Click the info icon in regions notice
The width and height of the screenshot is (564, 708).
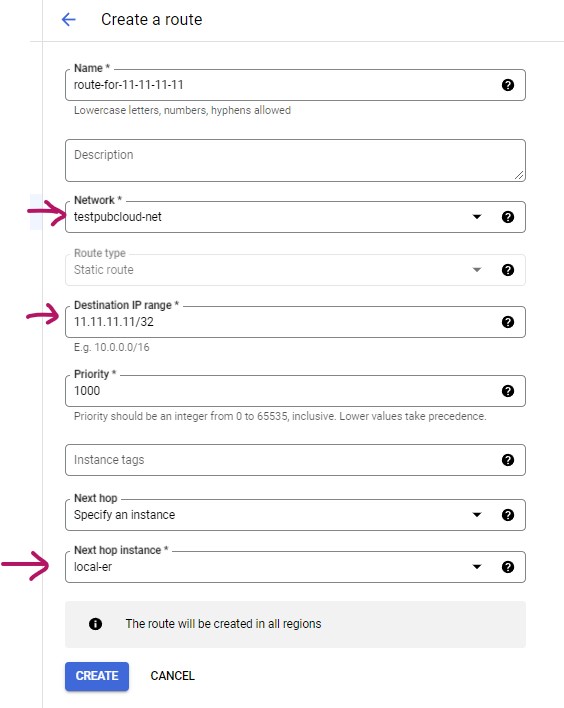point(95,624)
